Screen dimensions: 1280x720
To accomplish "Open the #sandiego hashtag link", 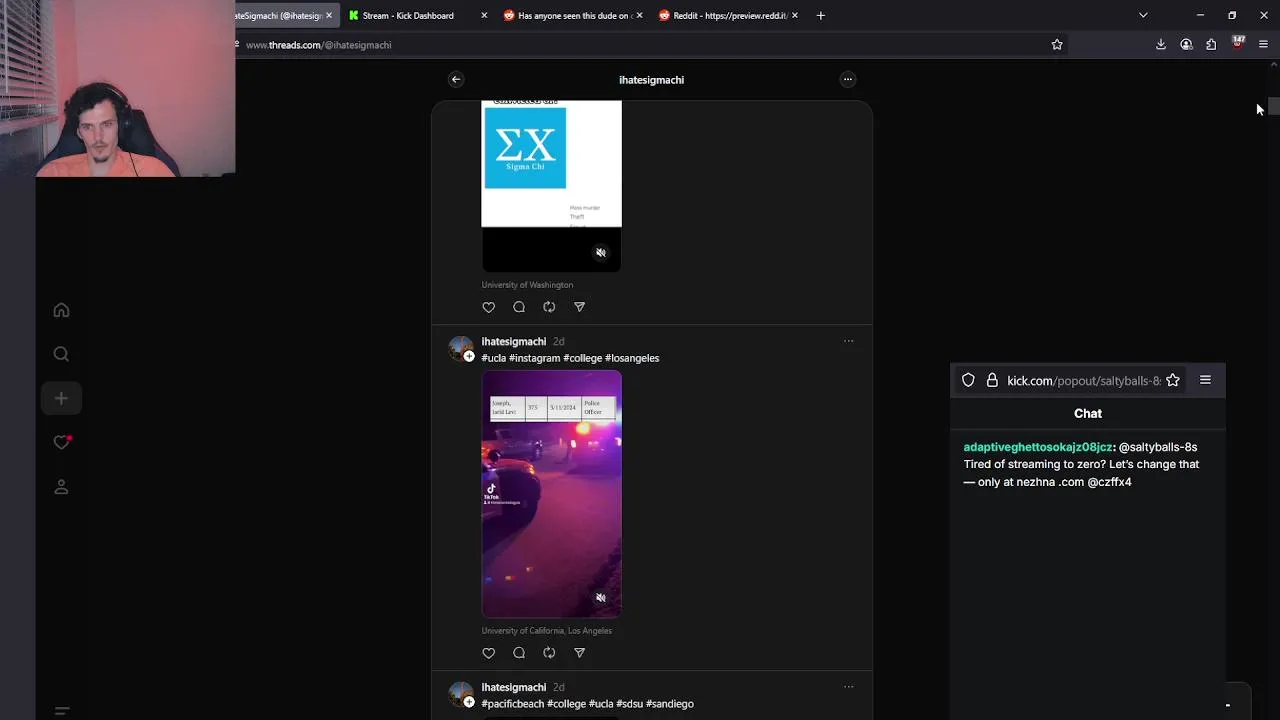I will (670, 704).
